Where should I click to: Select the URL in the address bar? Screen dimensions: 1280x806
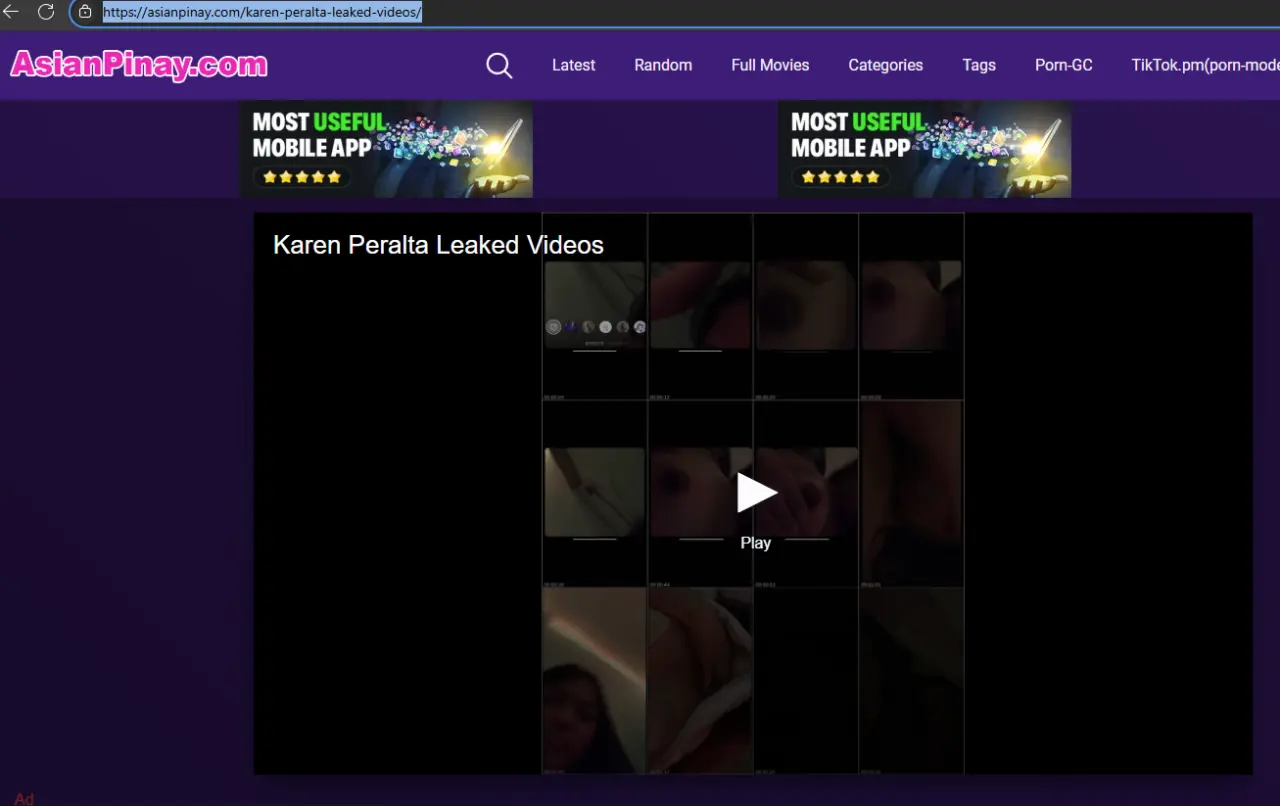(x=262, y=12)
